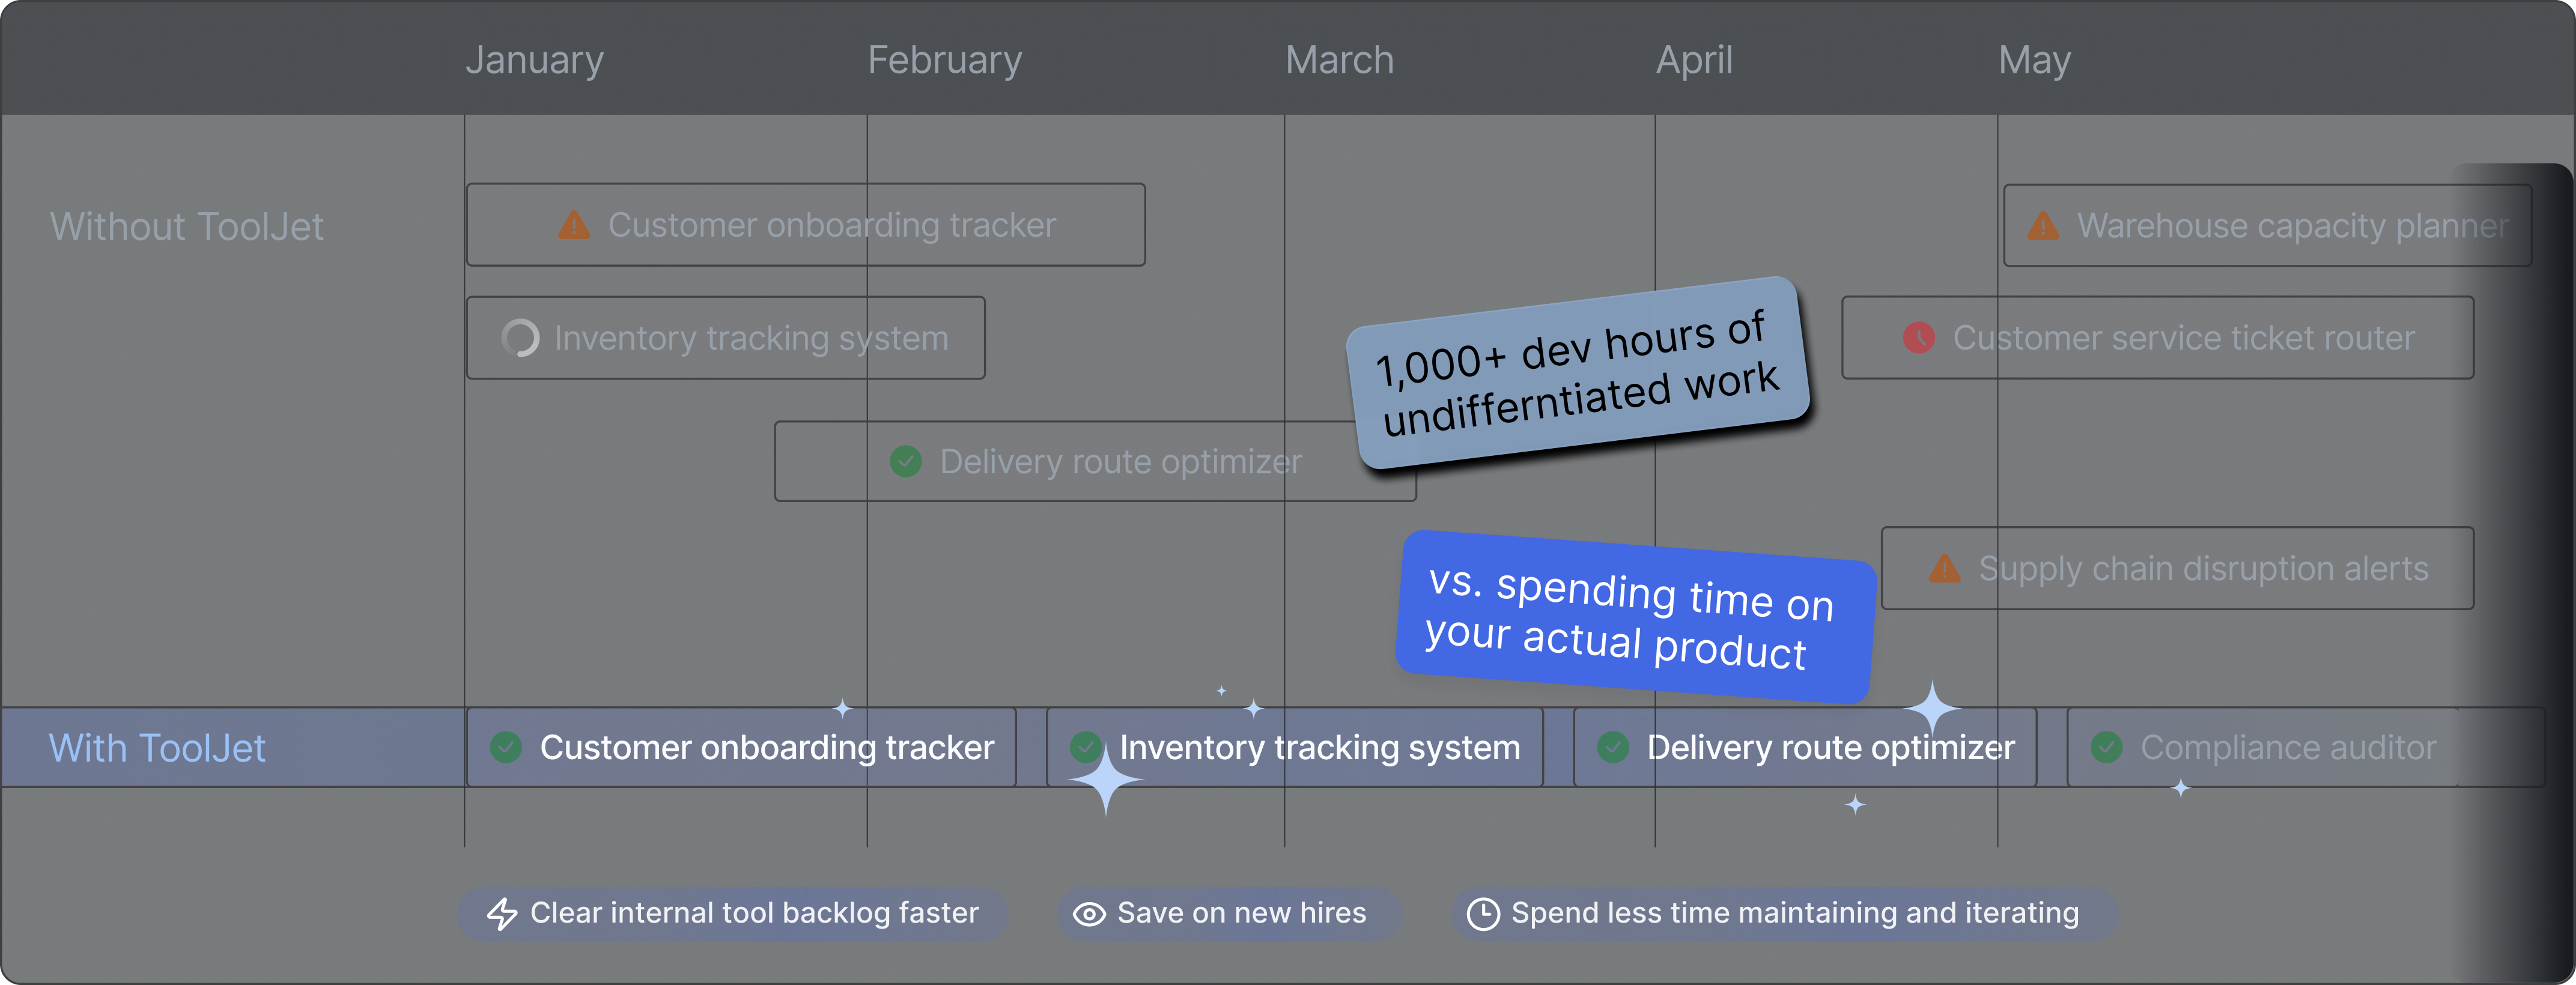
Task: Click clock icon in maintaining pill
Action: pyautogui.click(x=1482, y=914)
